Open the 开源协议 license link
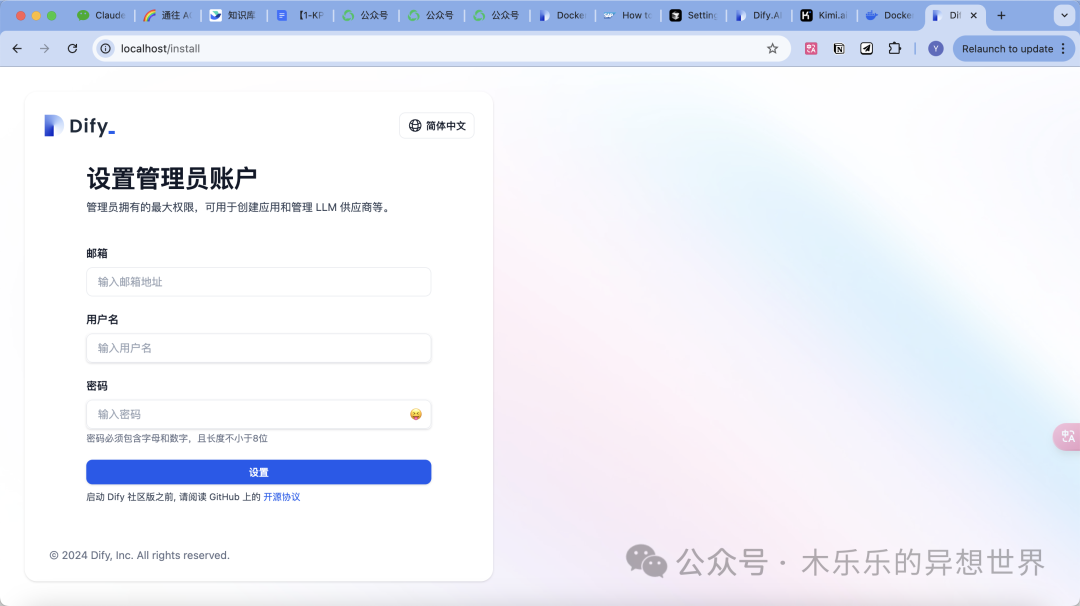 pyautogui.click(x=282, y=497)
